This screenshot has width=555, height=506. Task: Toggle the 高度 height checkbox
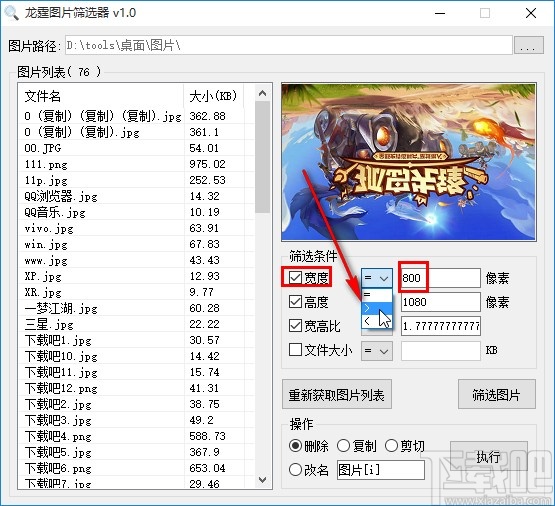295,302
